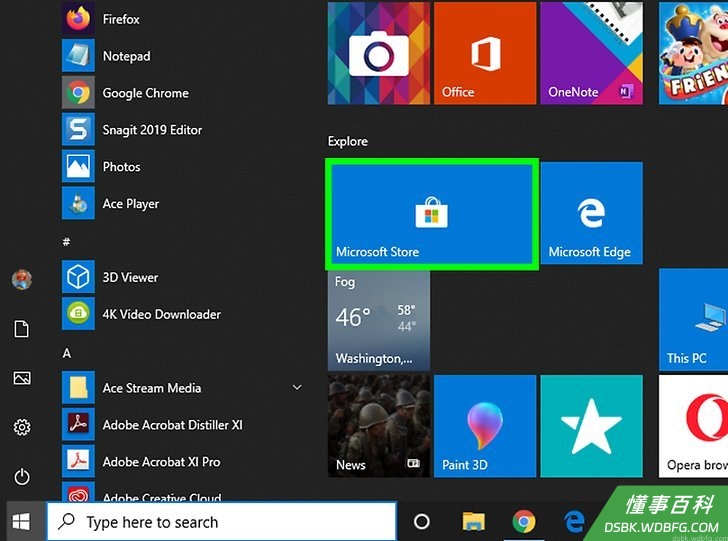Open File Explorer from the taskbar
Screen dimensions: 728x541
coord(473,521)
